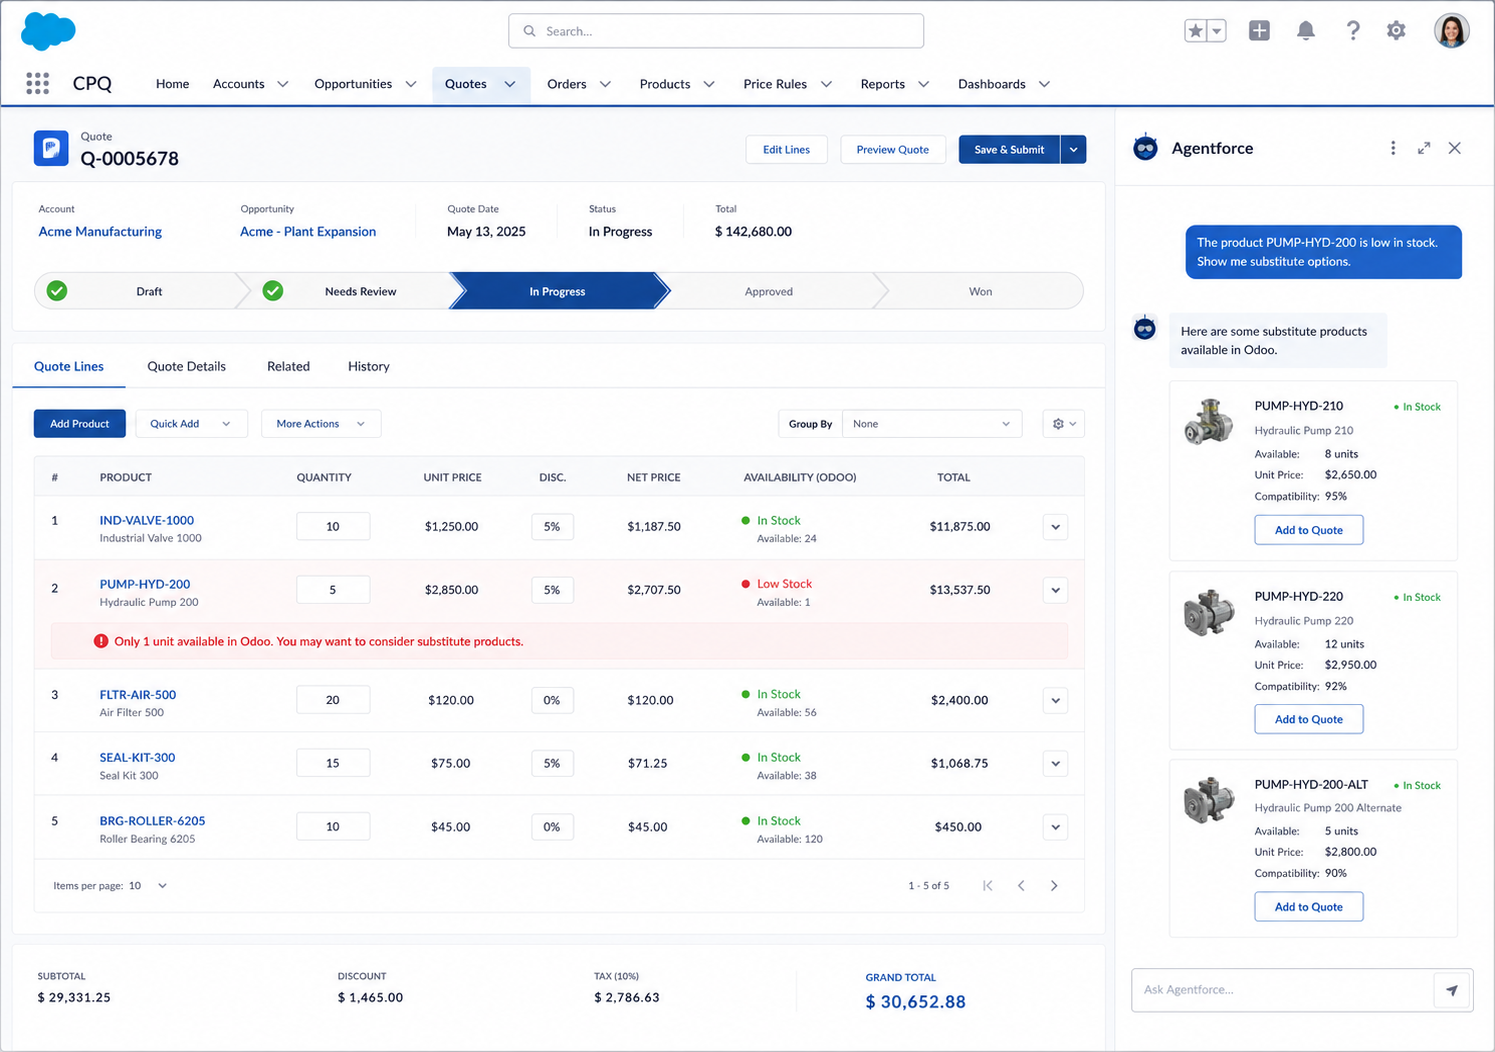Select the Won stage in the path
The width and height of the screenshot is (1495, 1052).
coord(980,291)
